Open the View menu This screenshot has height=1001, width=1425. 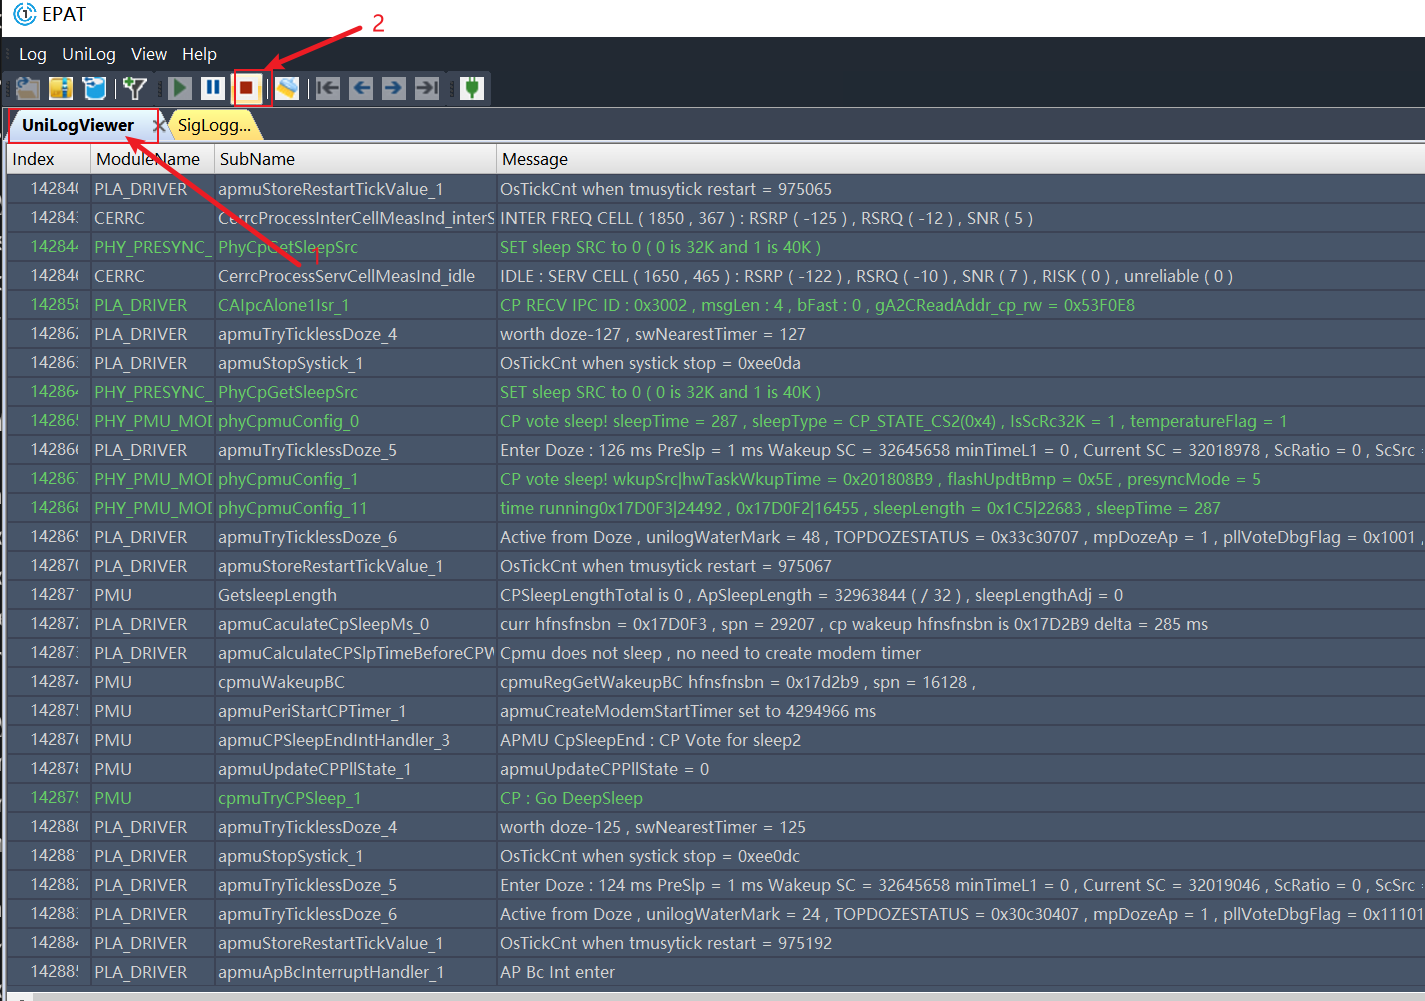coord(149,54)
